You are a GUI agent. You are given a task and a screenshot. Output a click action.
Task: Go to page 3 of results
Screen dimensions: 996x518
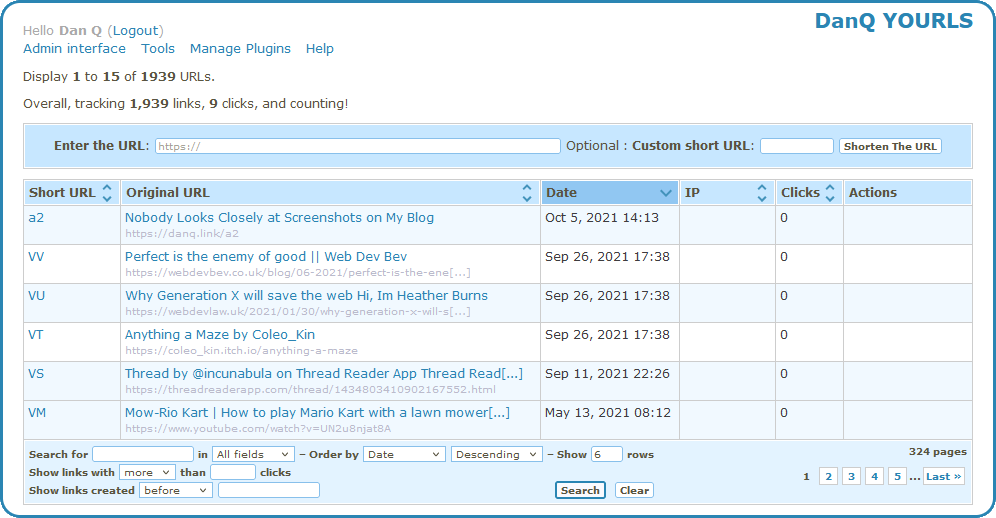click(851, 477)
